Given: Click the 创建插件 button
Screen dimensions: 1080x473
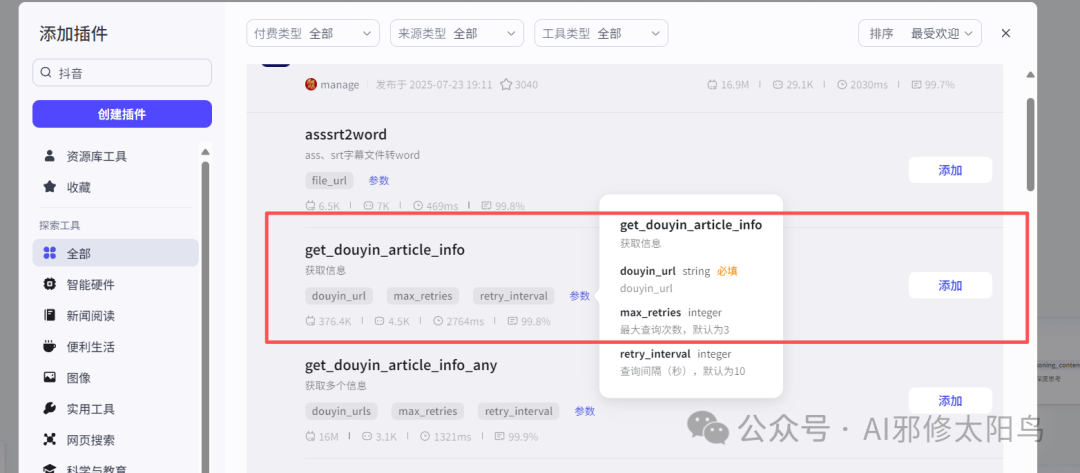Looking at the screenshot, I should click(122, 114).
